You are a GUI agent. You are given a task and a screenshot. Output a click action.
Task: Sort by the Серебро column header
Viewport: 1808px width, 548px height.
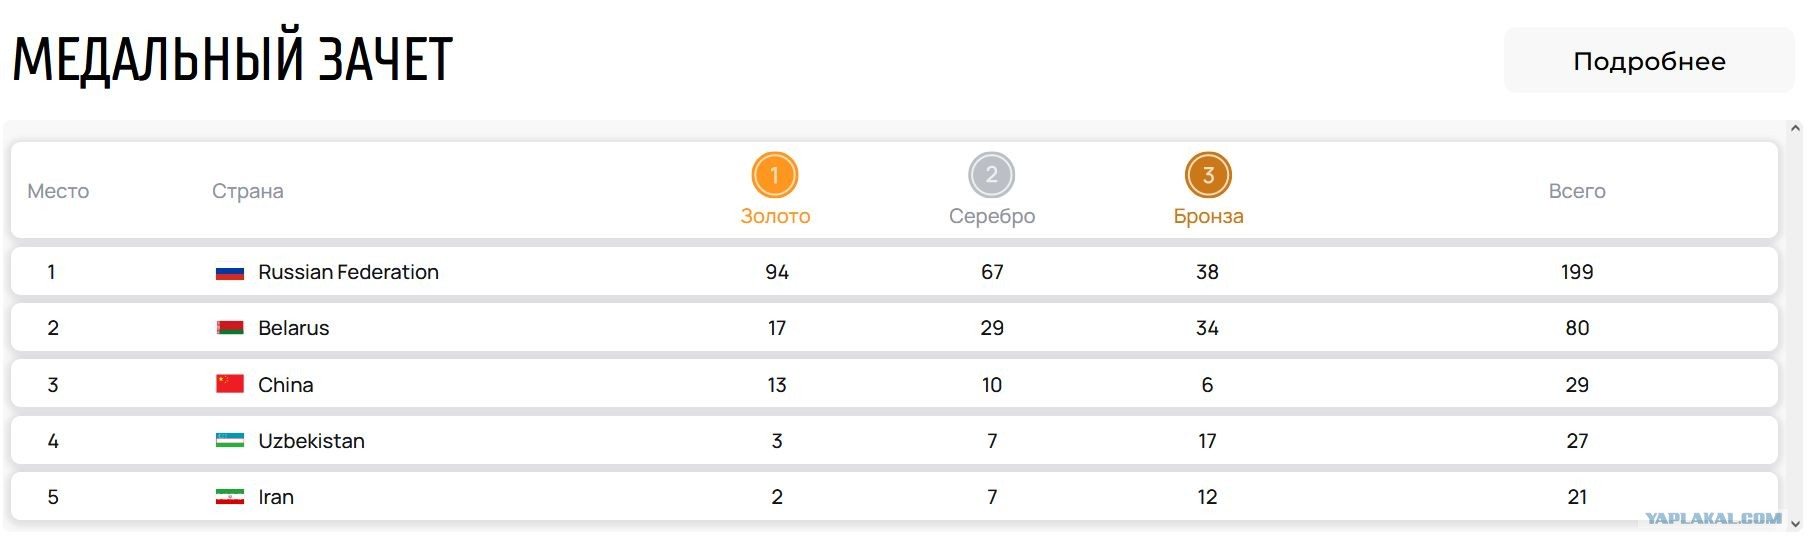click(992, 216)
